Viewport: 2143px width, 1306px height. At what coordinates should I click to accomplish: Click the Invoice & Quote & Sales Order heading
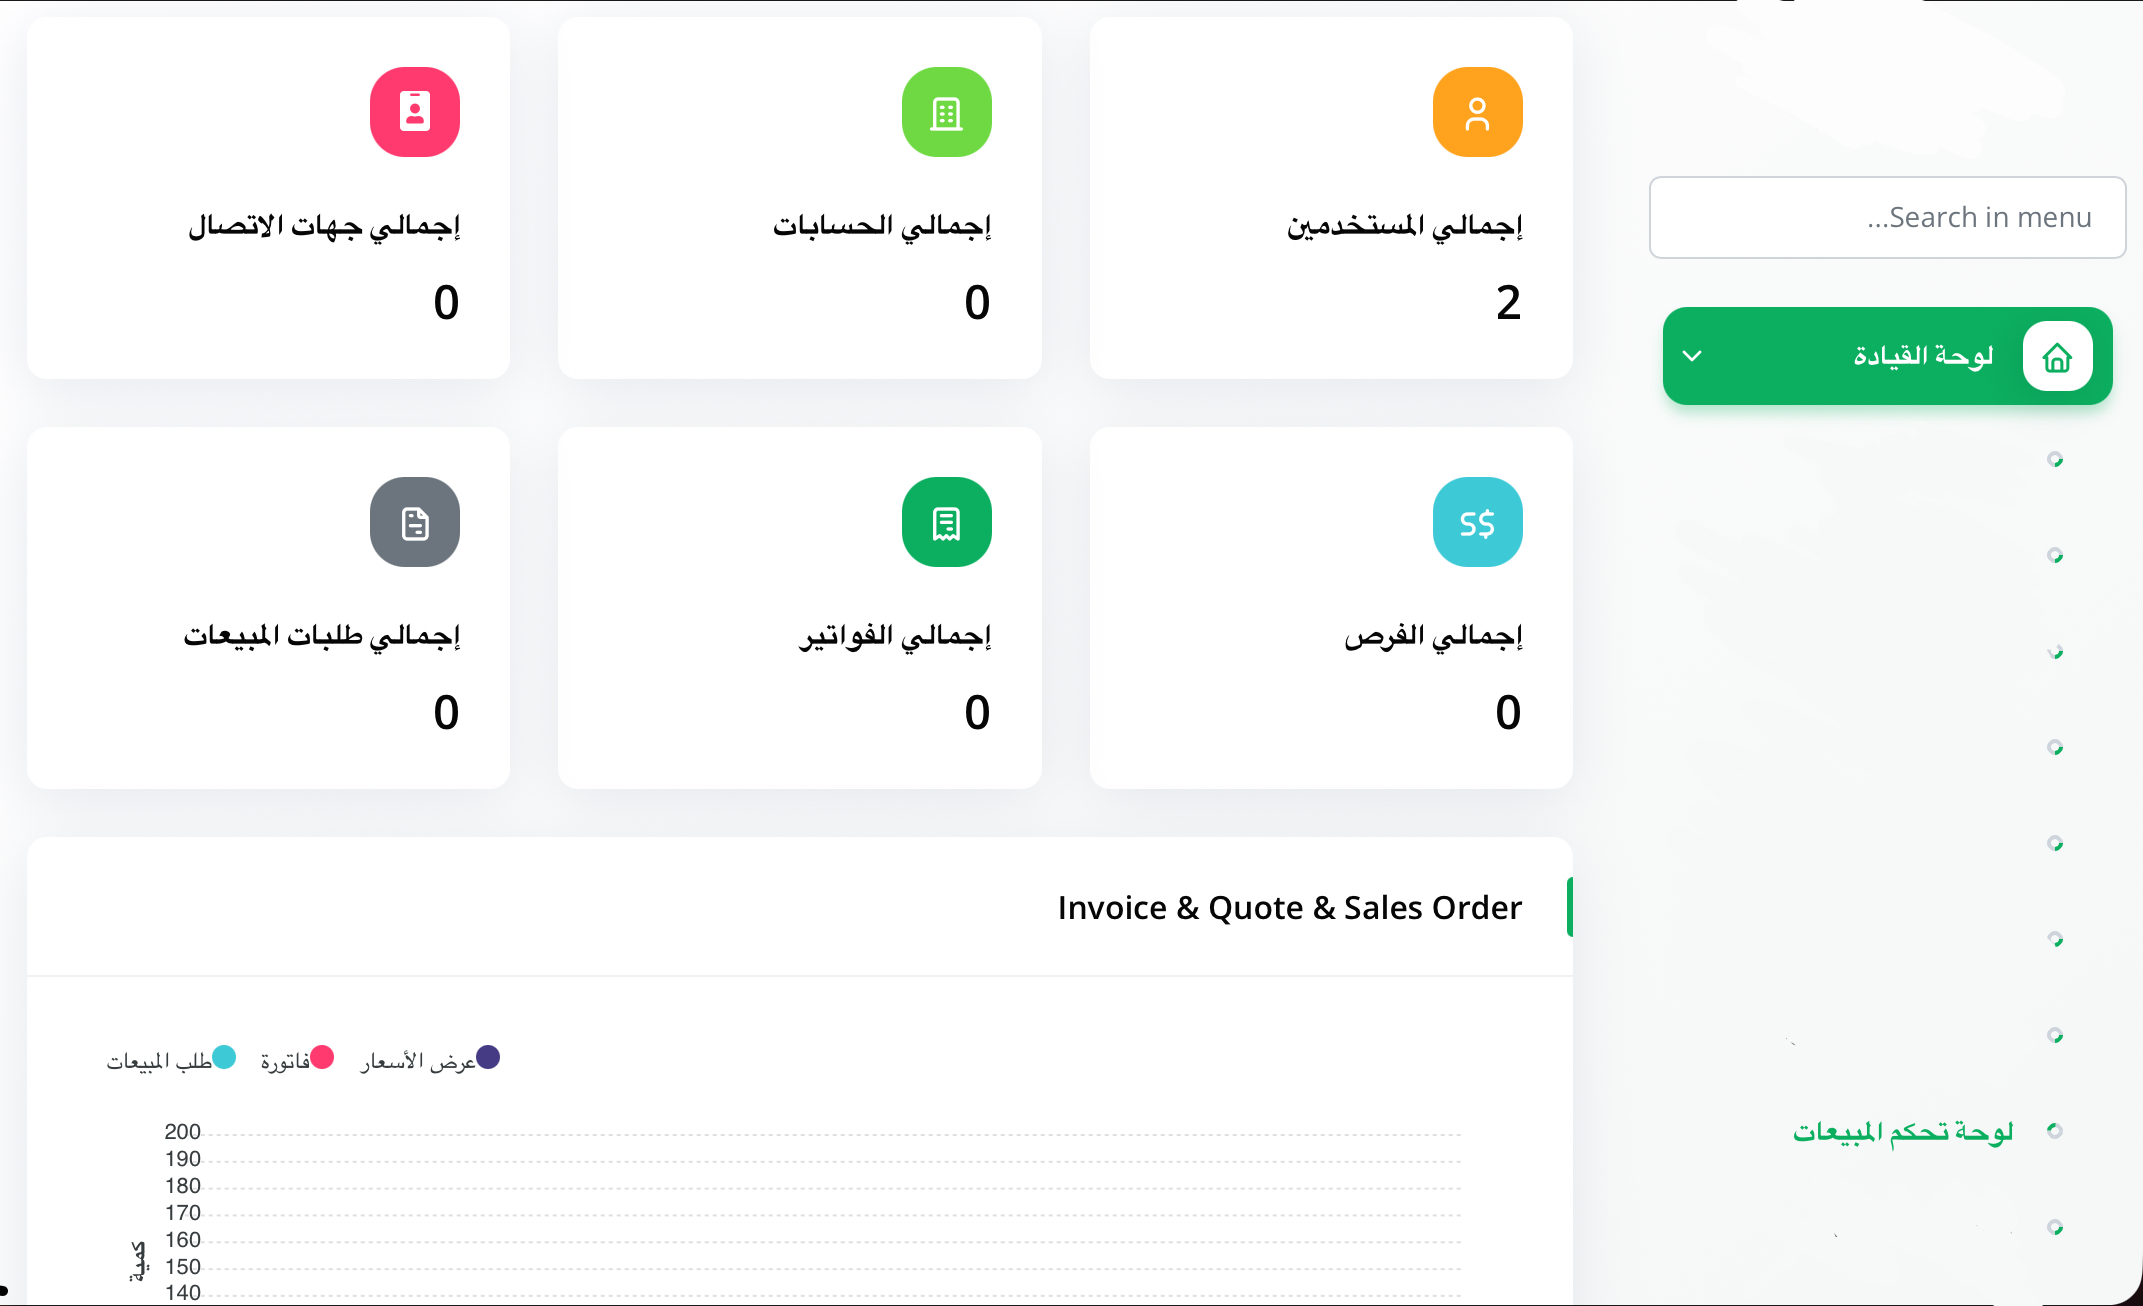pos(1290,907)
